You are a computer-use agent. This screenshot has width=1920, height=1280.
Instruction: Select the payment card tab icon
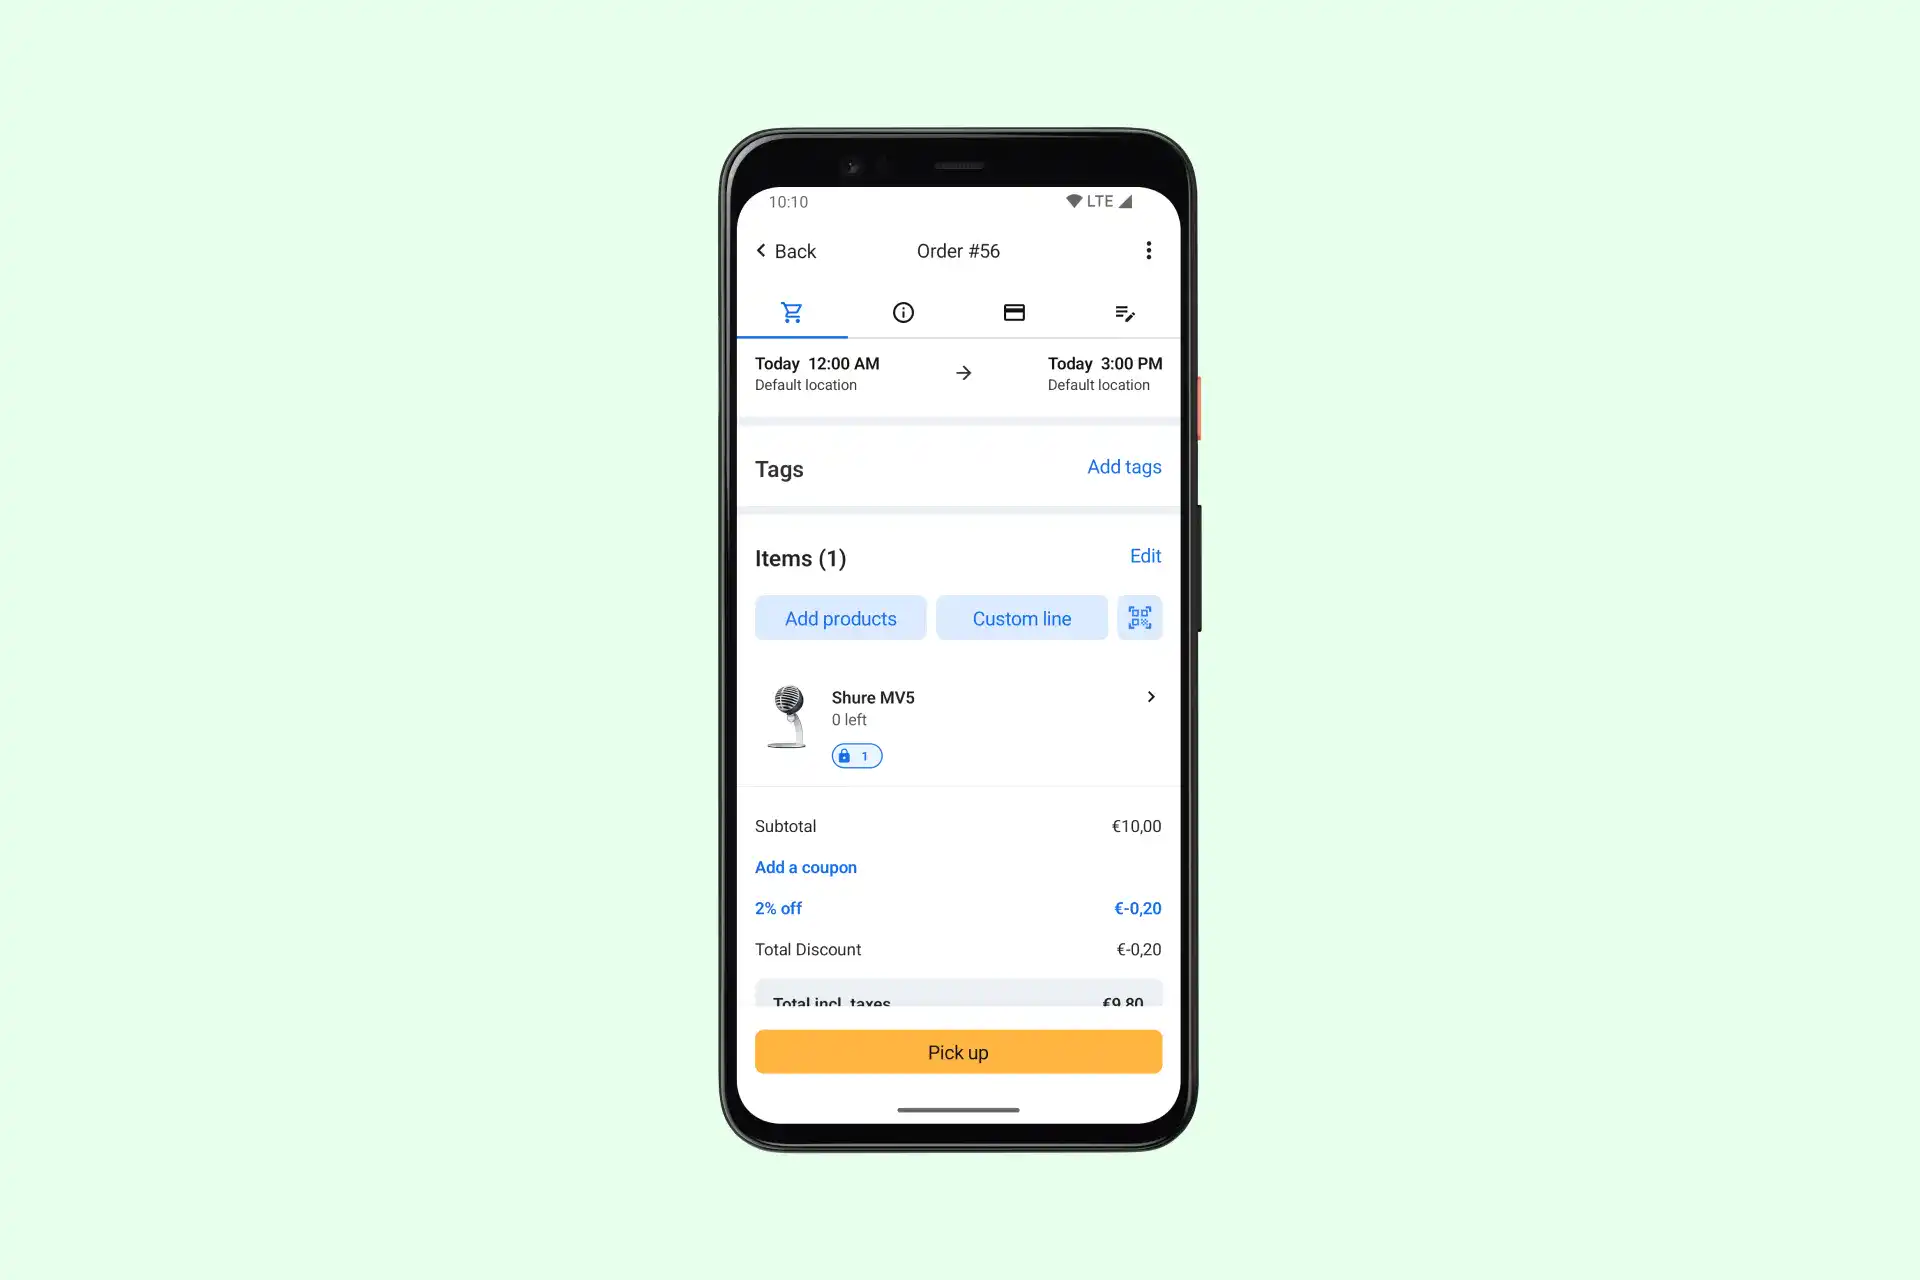coord(1014,311)
